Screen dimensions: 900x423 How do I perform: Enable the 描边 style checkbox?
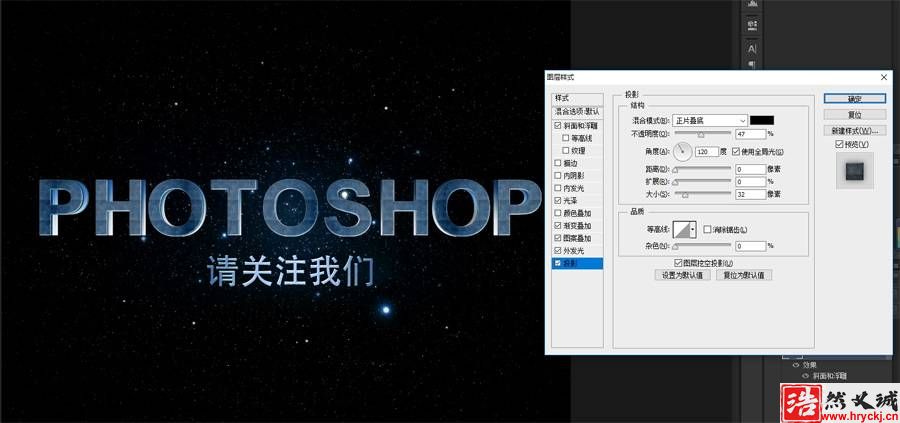pos(558,163)
